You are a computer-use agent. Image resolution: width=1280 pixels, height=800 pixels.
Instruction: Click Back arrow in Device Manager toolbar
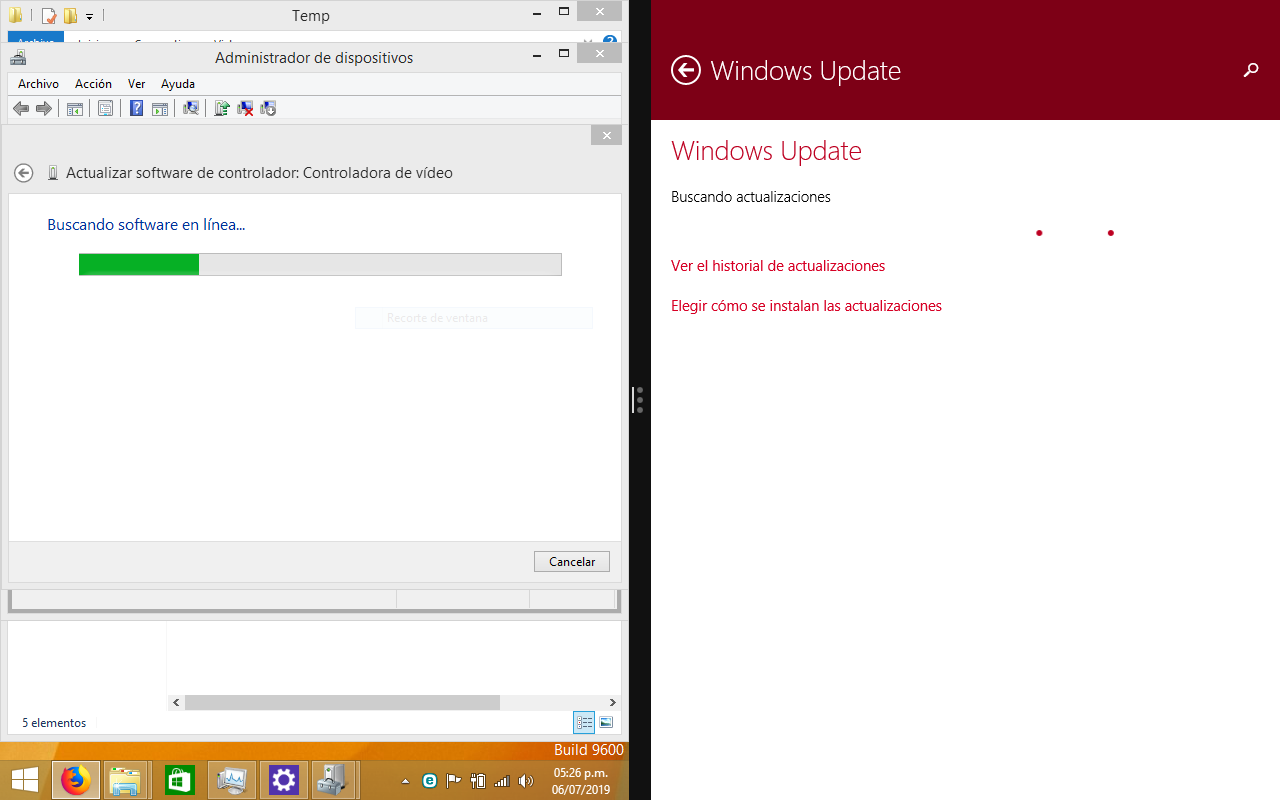pos(21,109)
